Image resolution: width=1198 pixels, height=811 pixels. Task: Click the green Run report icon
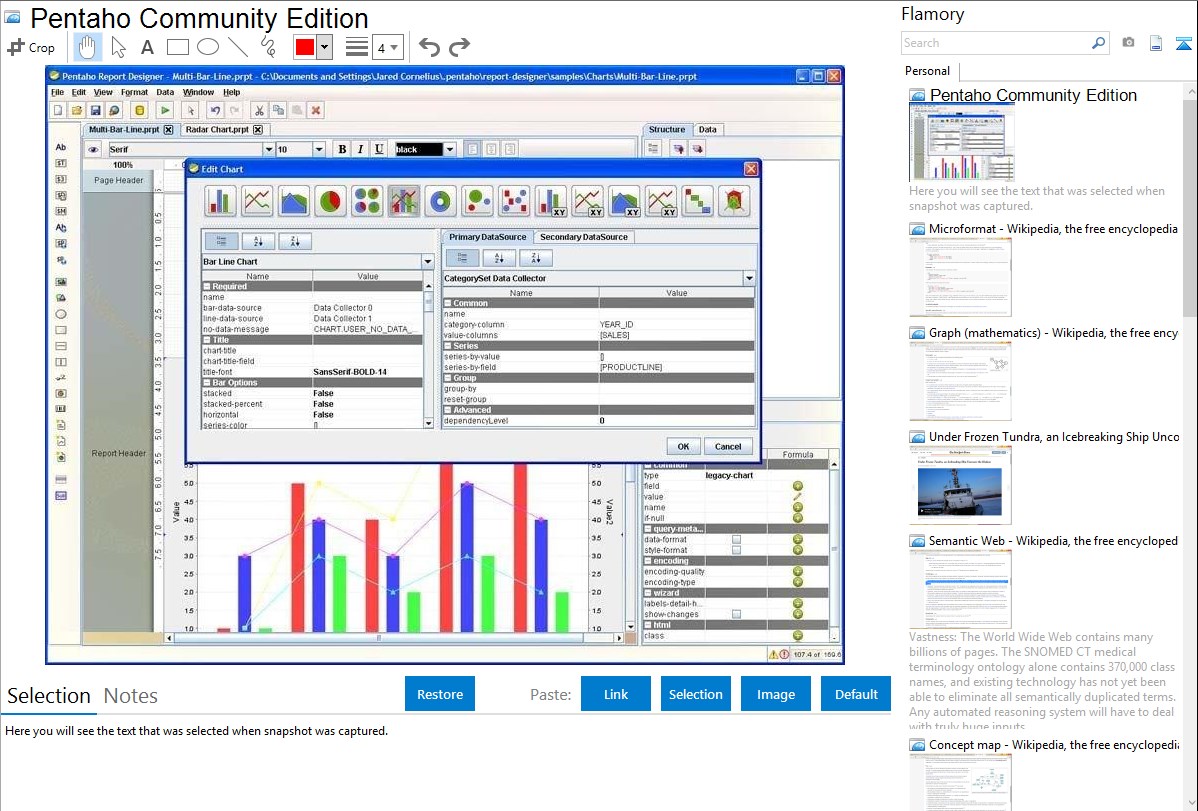165,110
